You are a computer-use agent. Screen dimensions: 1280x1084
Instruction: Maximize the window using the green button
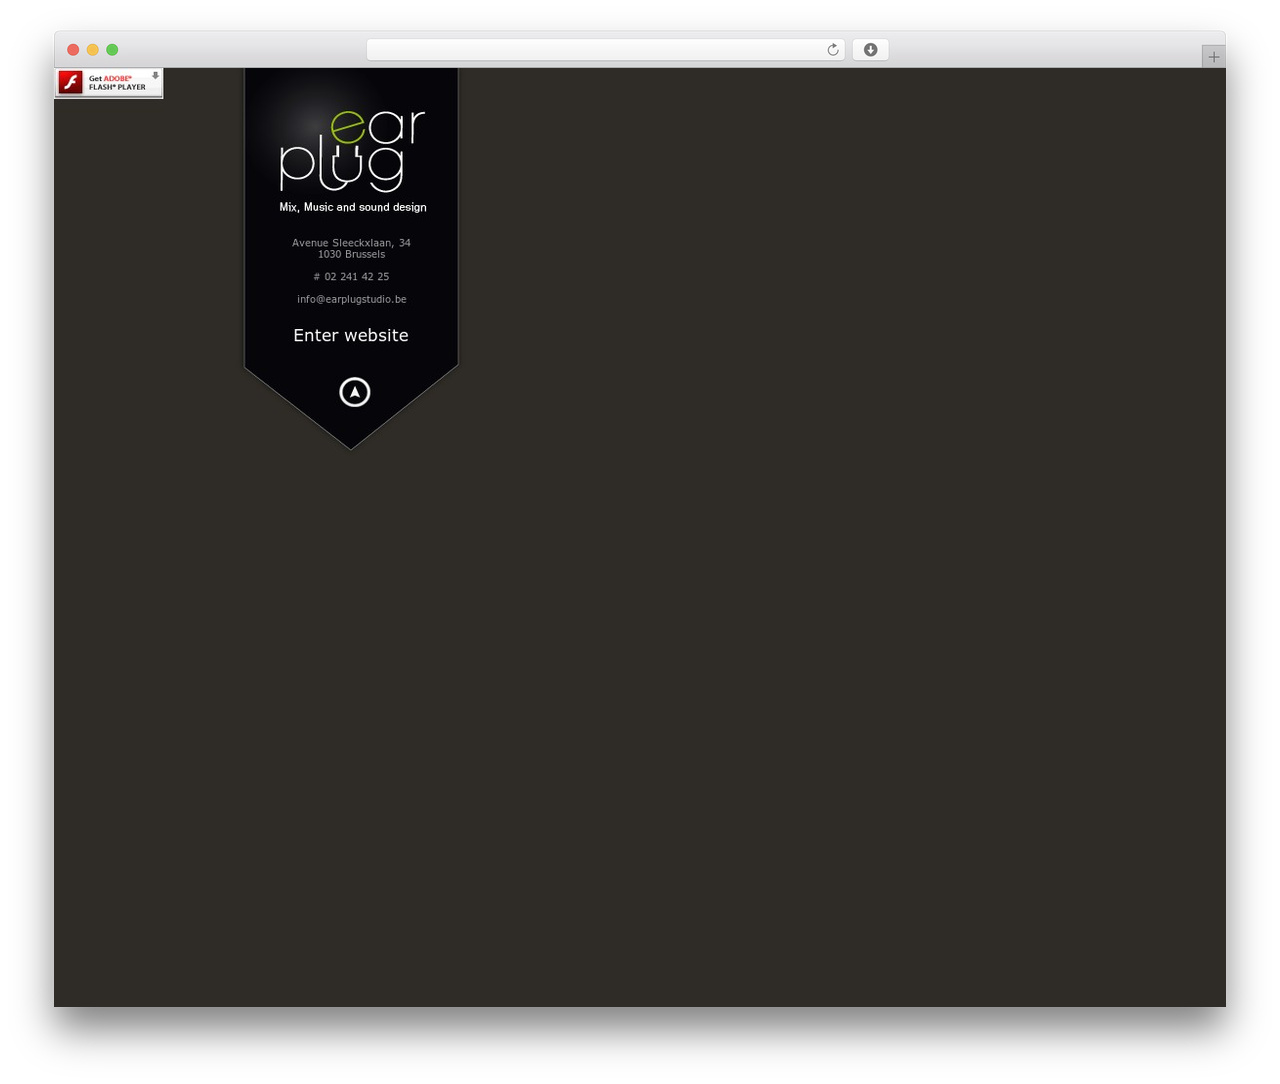(x=112, y=50)
